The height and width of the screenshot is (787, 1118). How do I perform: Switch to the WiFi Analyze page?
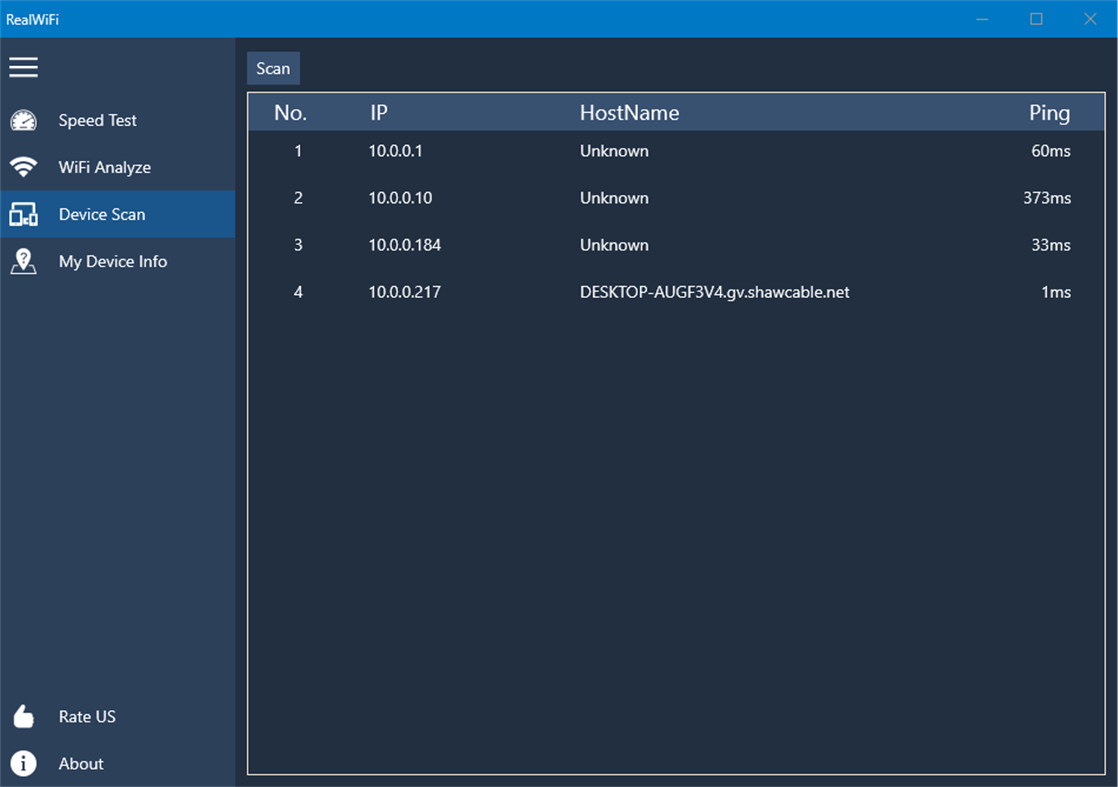pos(105,167)
